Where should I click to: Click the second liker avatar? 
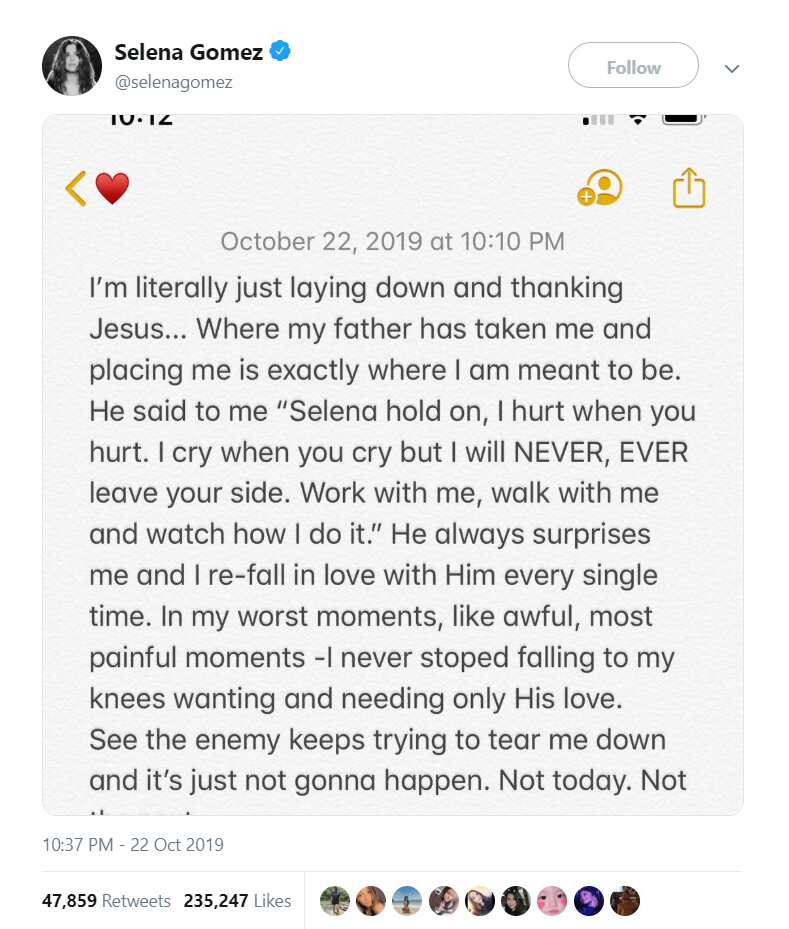tap(371, 901)
